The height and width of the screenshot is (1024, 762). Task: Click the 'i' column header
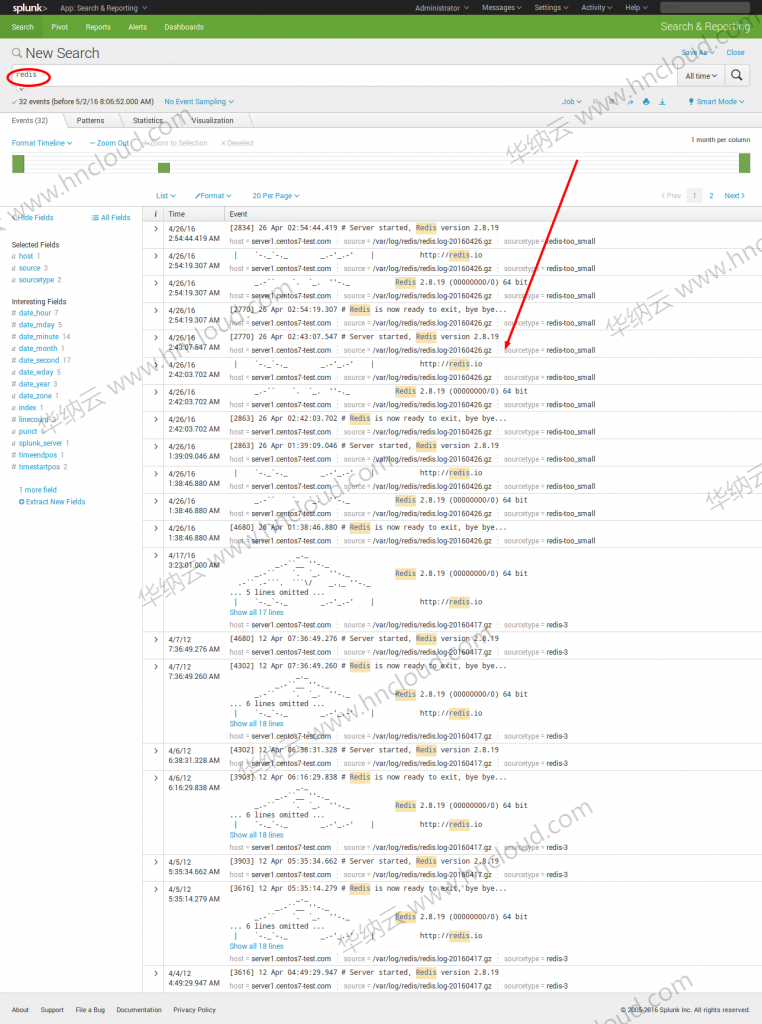(x=155, y=214)
